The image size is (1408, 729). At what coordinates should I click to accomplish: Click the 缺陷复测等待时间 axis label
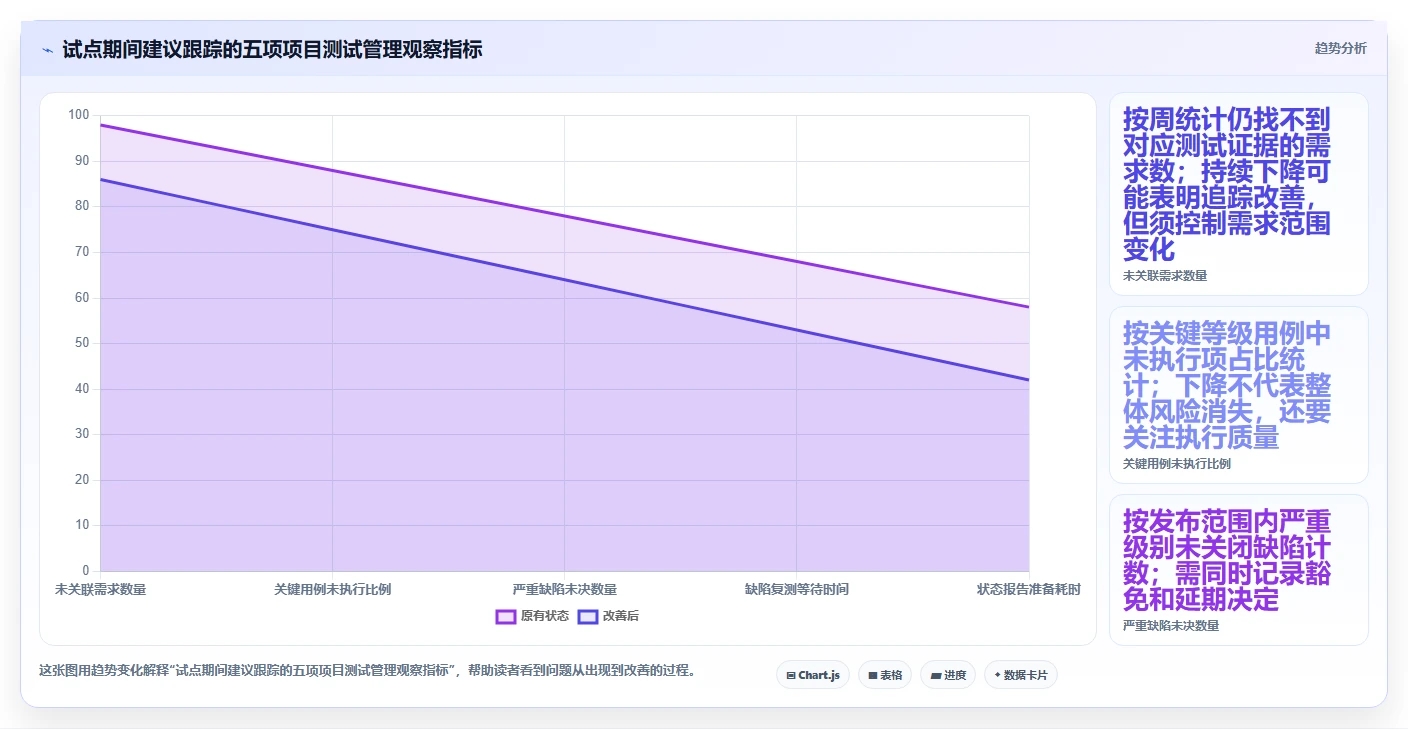pyautogui.click(x=796, y=589)
